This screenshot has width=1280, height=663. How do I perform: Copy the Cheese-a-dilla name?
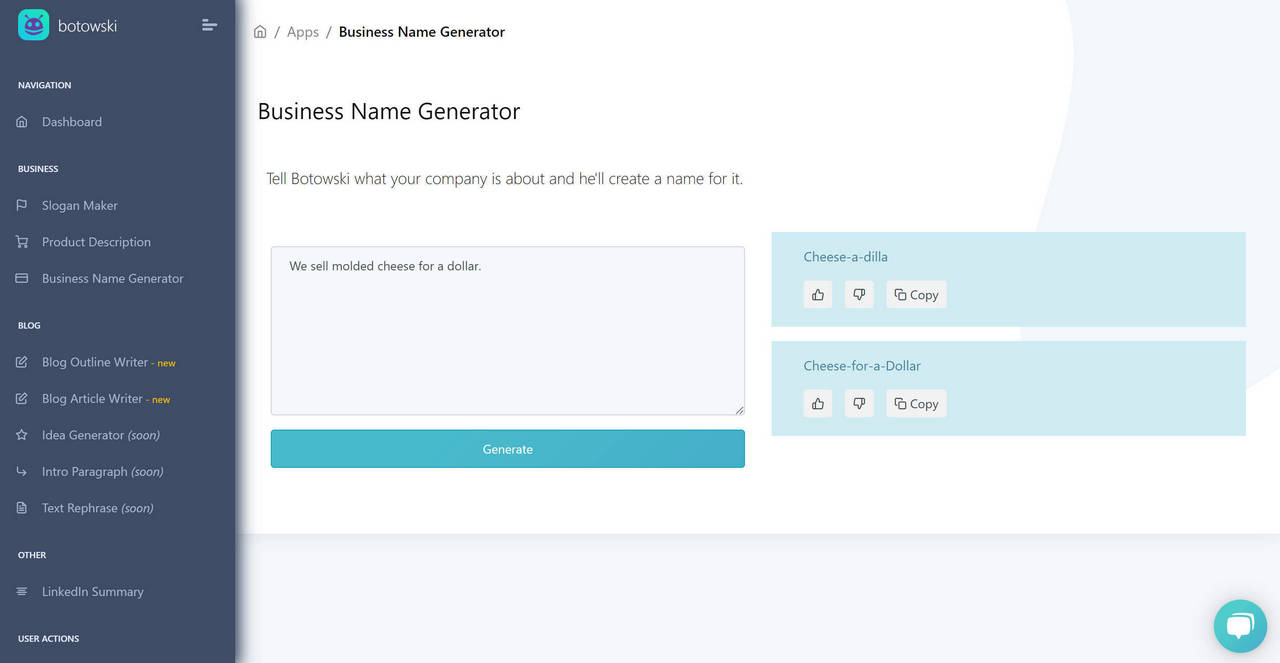(x=916, y=295)
